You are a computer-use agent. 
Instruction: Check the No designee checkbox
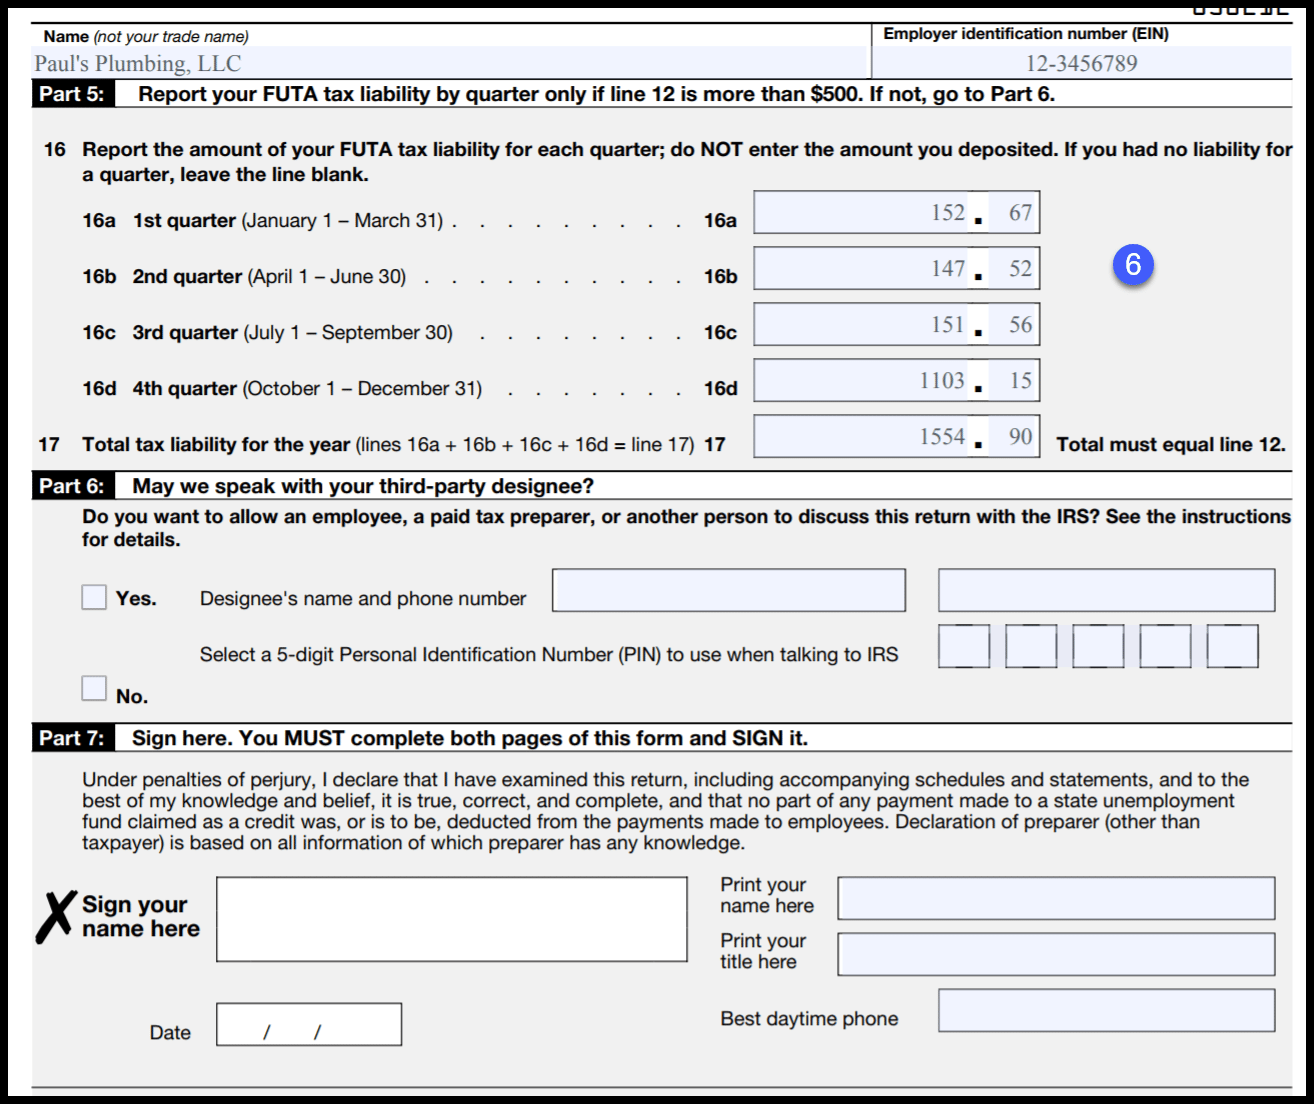(94, 688)
